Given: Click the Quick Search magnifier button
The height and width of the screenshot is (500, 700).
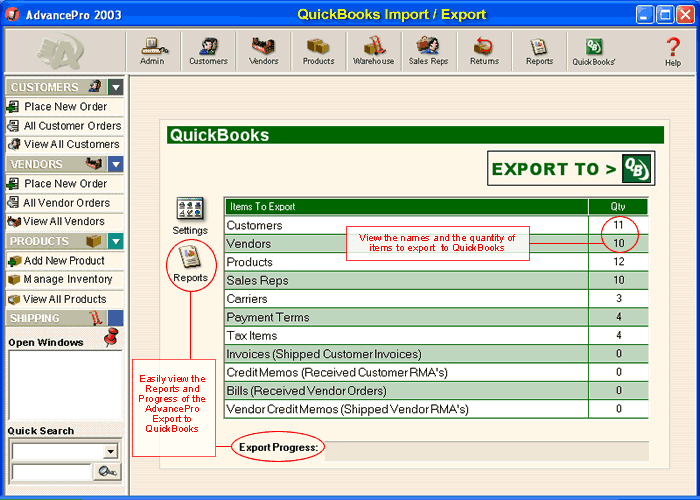Looking at the screenshot, I should (x=108, y=471).
